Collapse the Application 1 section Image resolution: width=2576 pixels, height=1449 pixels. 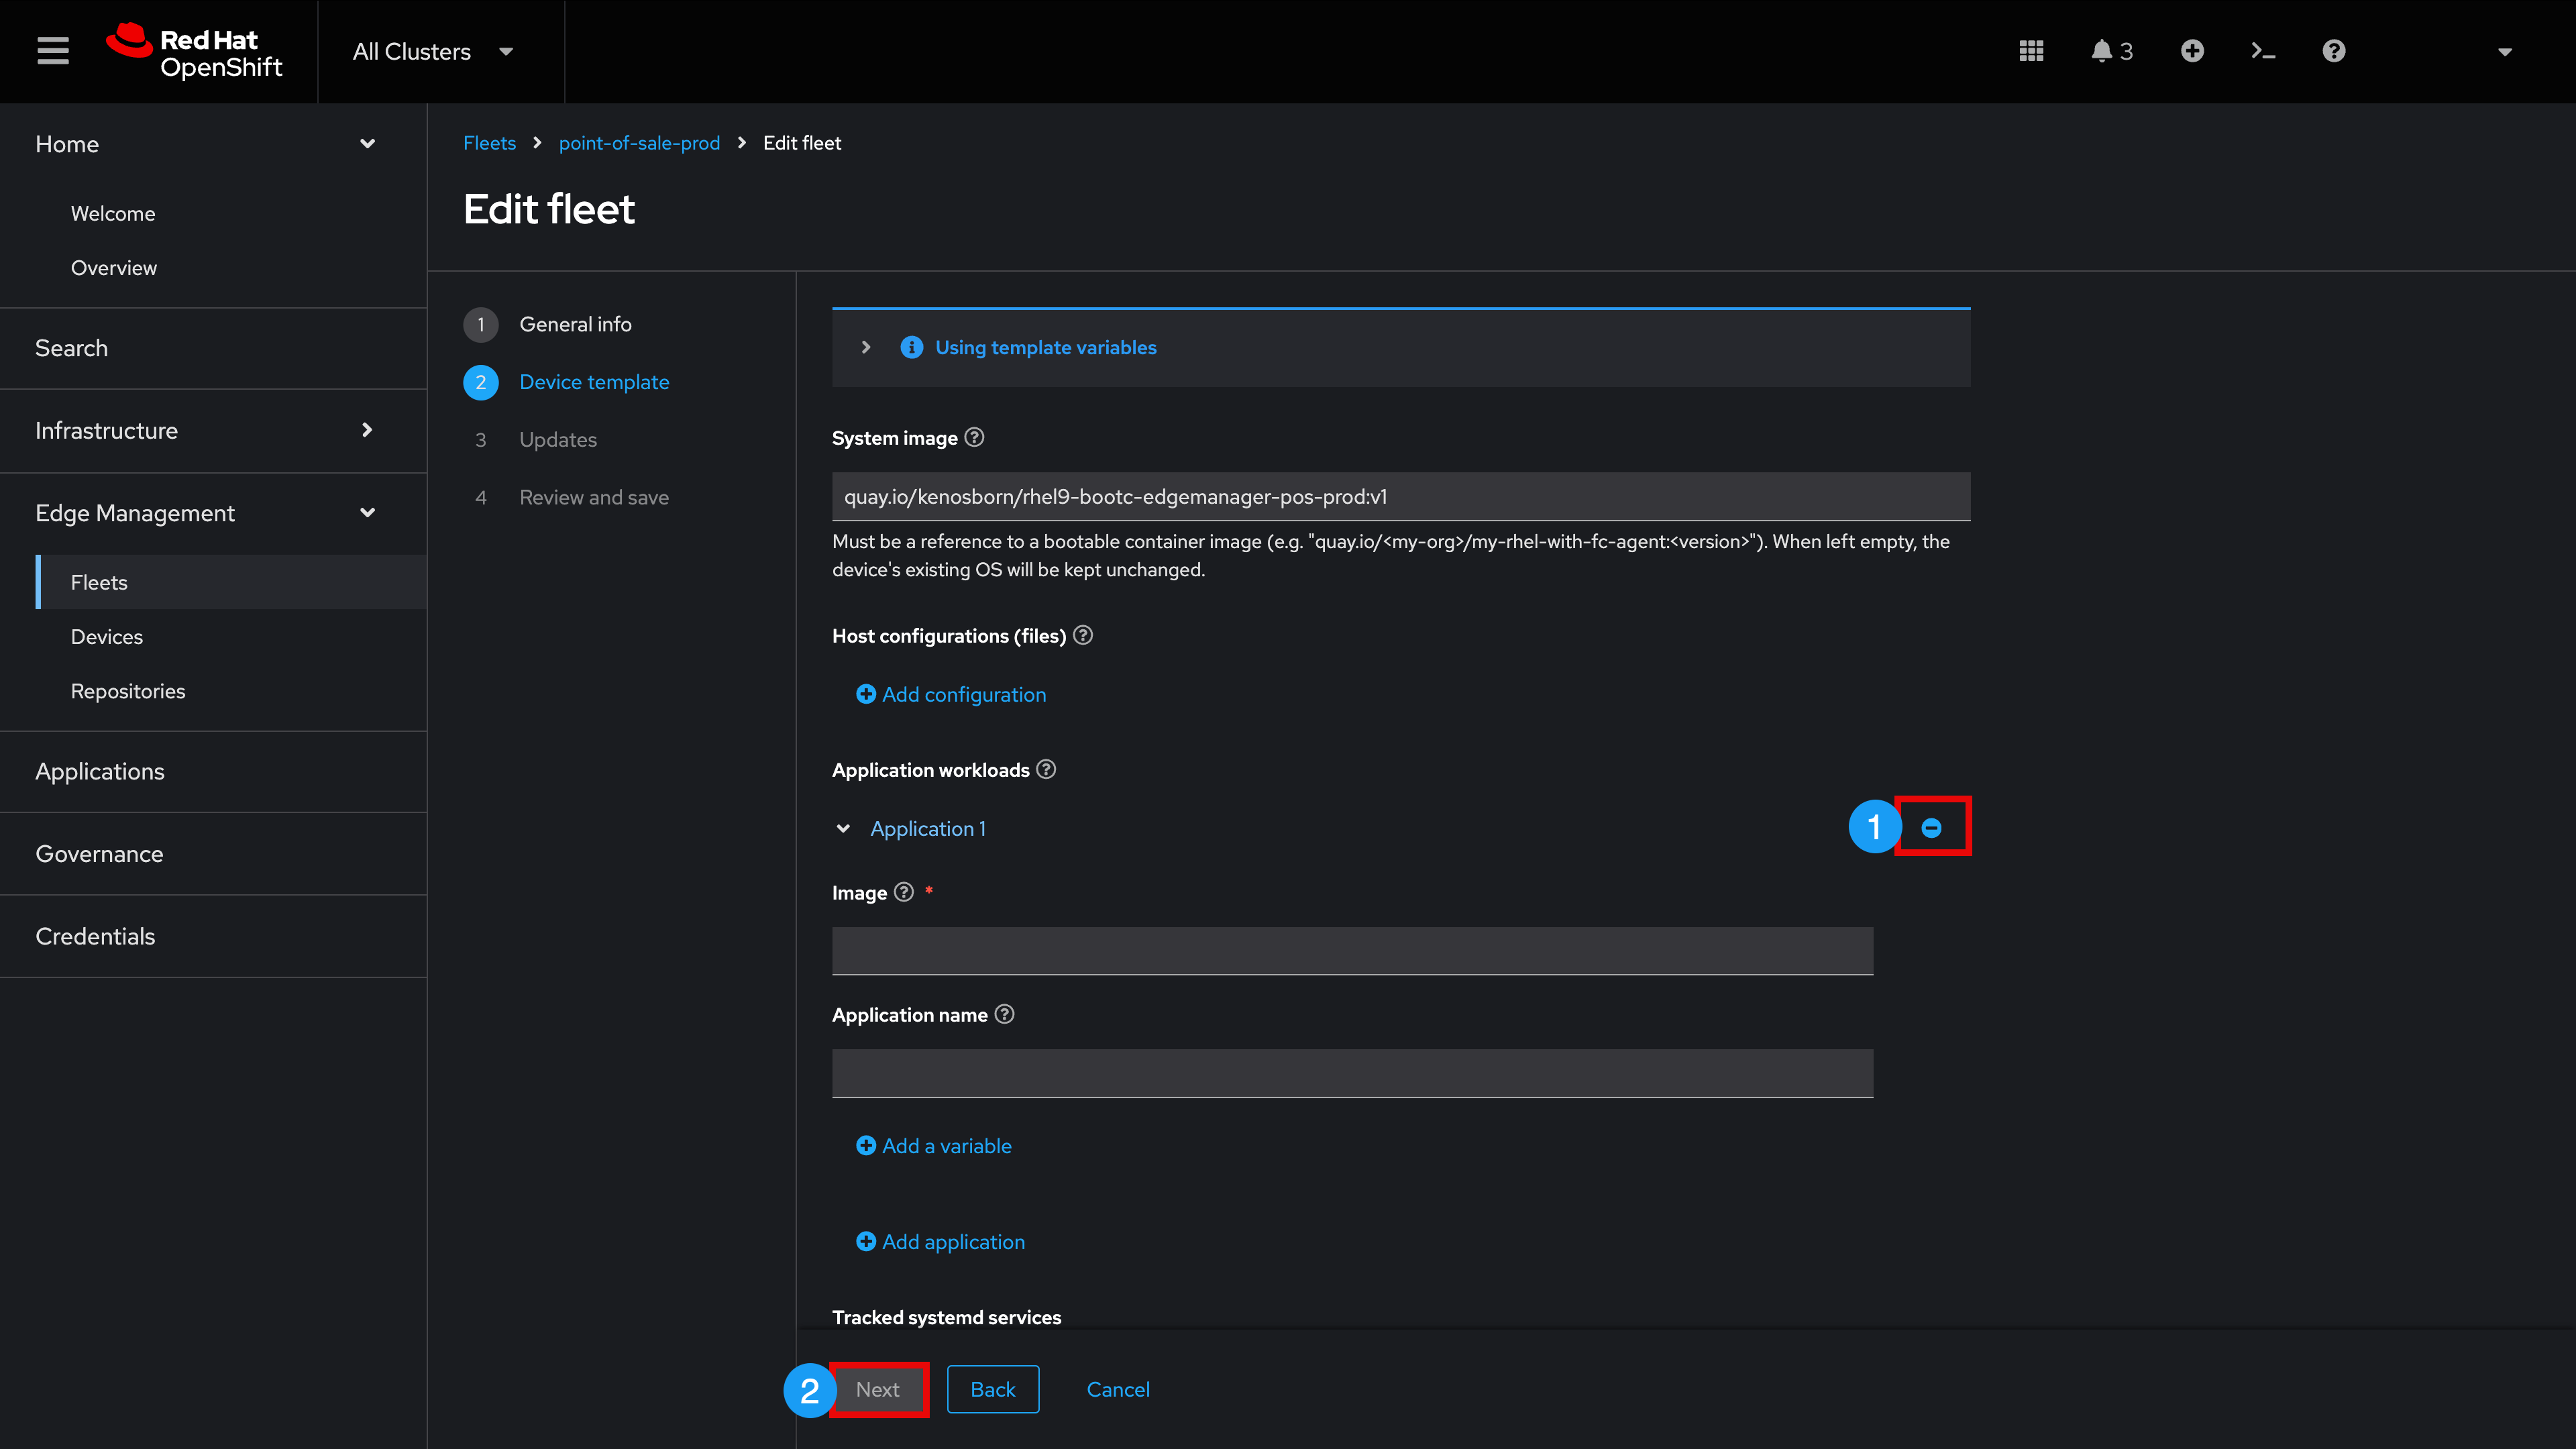[x=843, y=829]
